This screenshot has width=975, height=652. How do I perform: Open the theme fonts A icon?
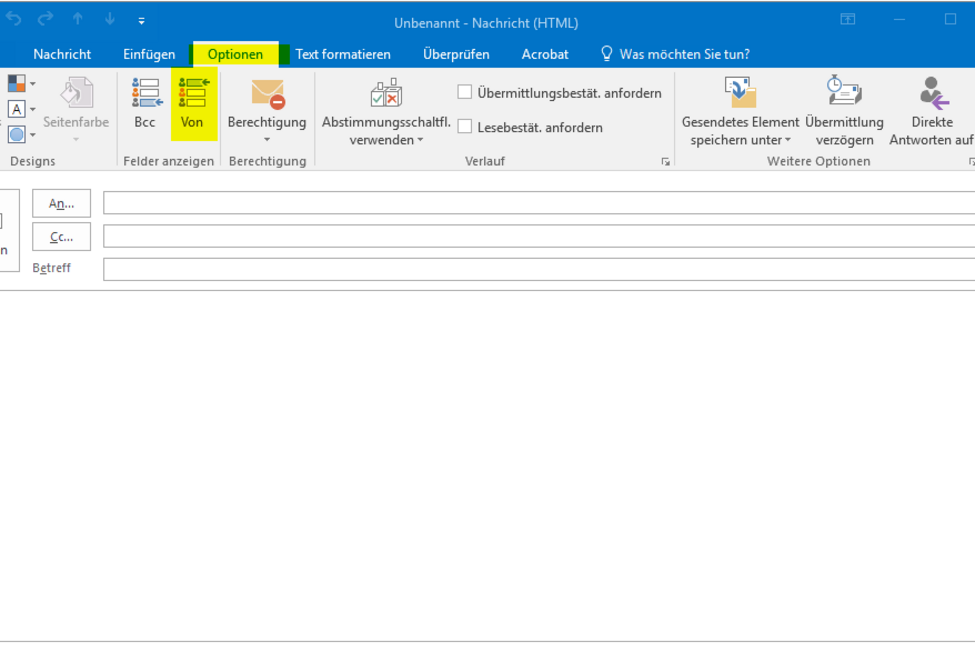click(18, 109)
